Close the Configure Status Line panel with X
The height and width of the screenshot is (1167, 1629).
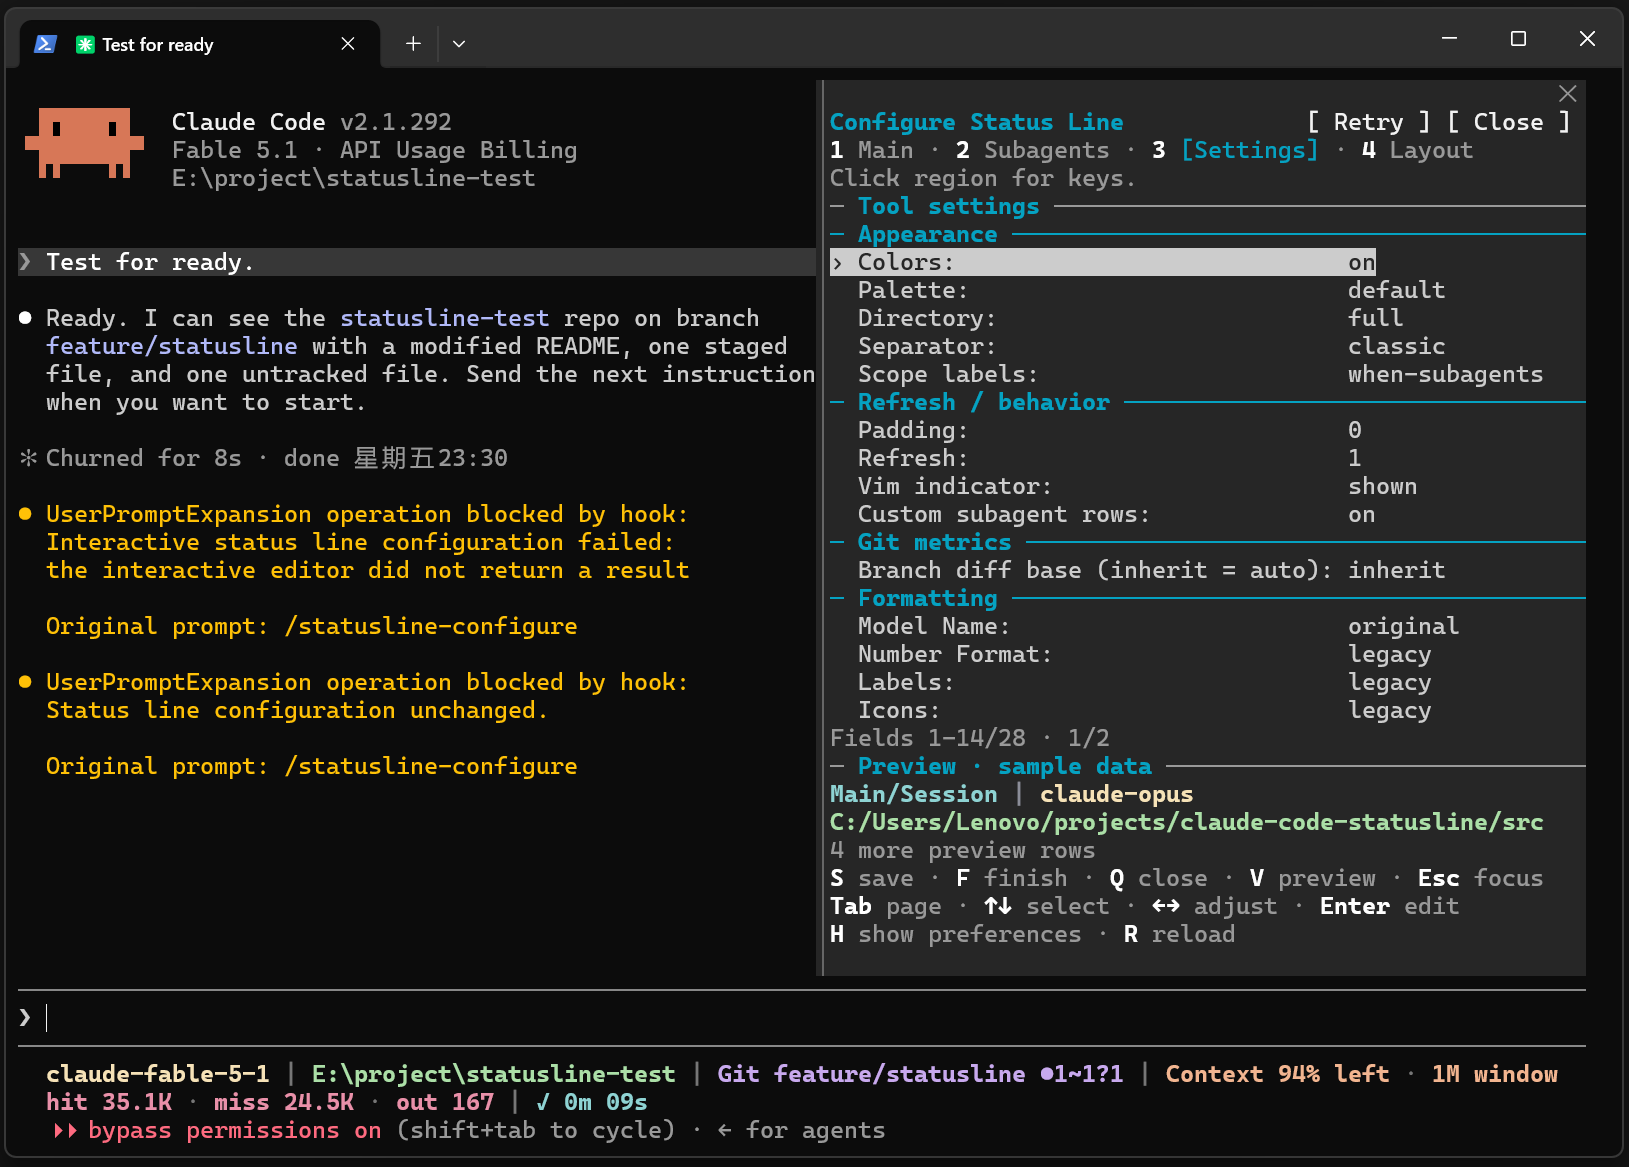tap(1568, 93)
